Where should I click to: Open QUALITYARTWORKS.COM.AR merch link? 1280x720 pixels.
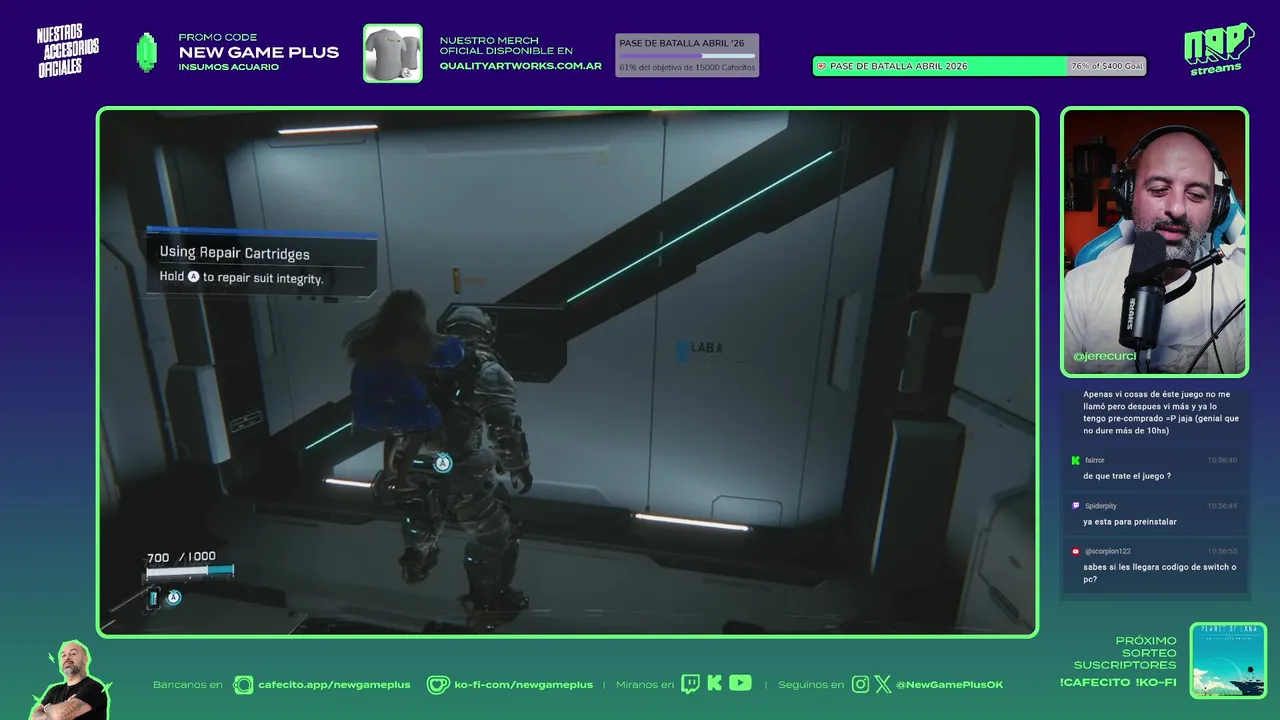(x=520, y=66)
